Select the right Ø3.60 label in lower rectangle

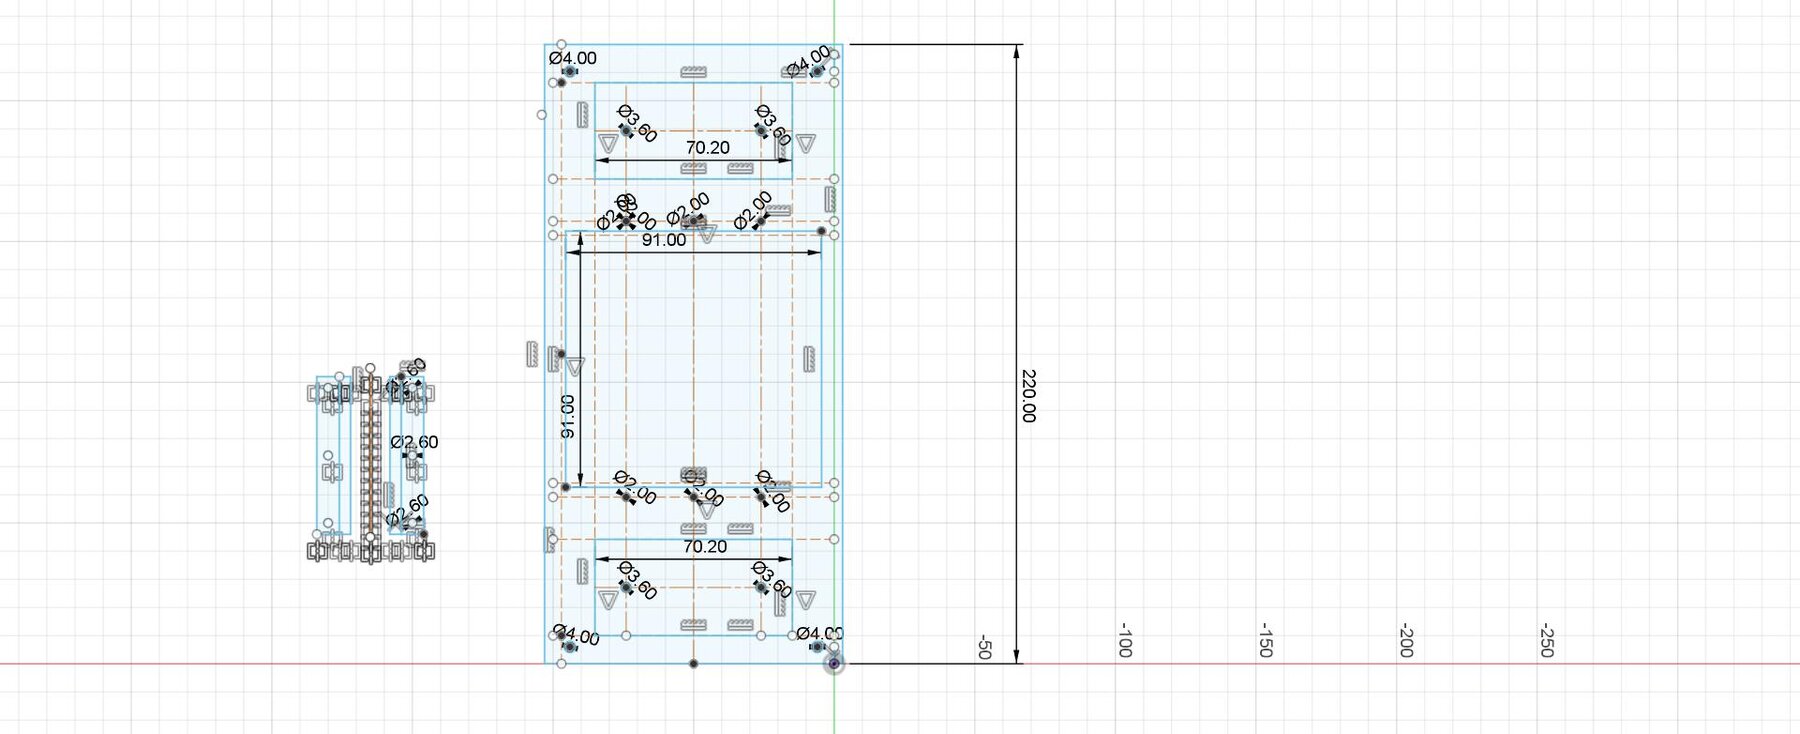pyautogui.click(x=771, y=580)
